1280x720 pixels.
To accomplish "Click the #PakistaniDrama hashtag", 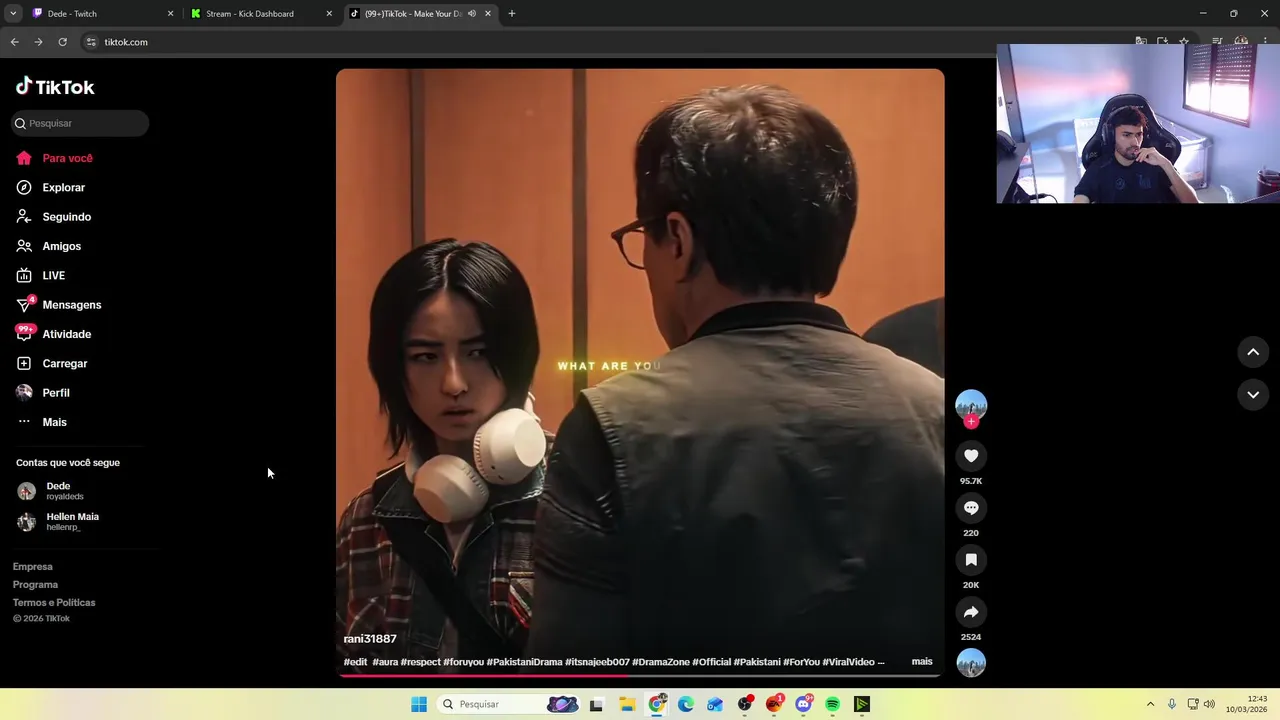I will 524,662.
